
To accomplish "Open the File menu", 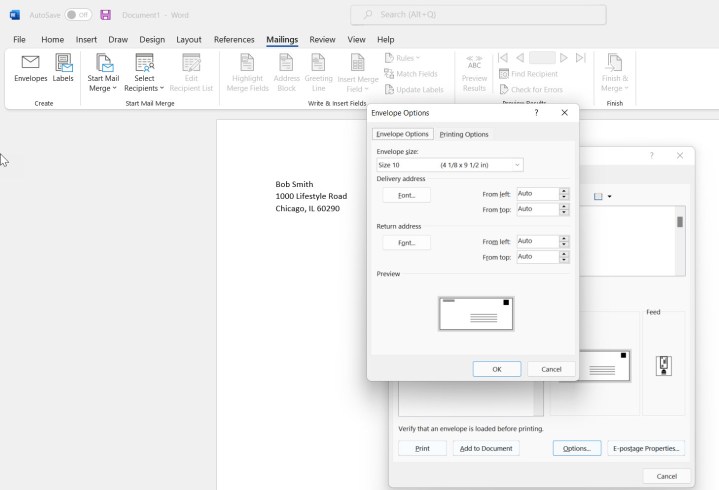I will pyautogui.click(x=19, y=40).
